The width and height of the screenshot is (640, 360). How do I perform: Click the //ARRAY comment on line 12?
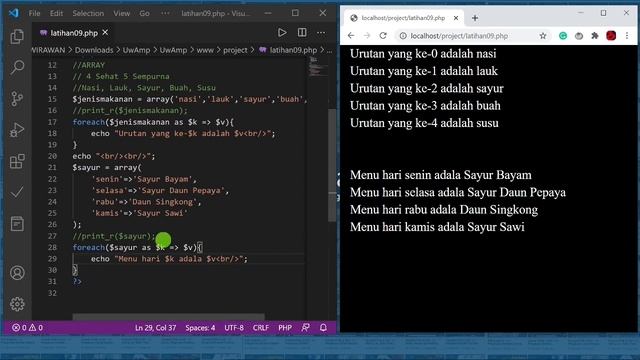coord(89,65)
